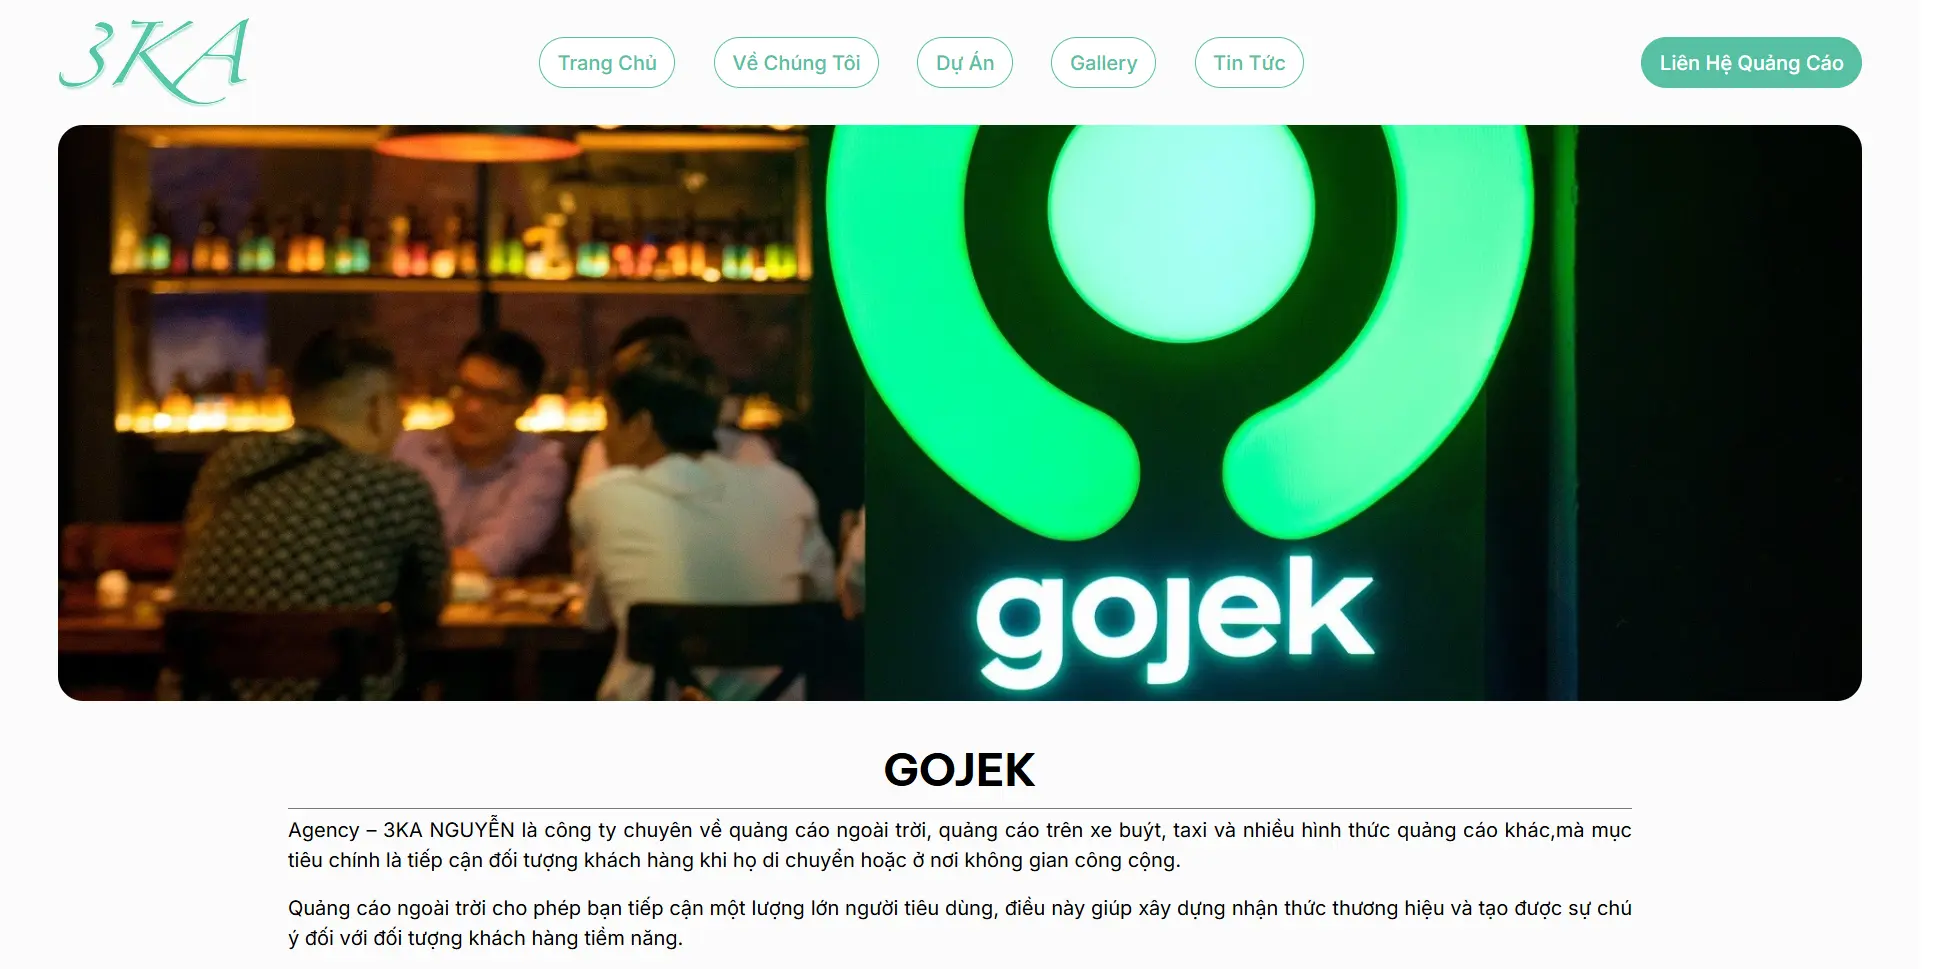Go to the Về Chúng Tôi page
Screen dimensions: 1937x969
(x=796, y=63)
